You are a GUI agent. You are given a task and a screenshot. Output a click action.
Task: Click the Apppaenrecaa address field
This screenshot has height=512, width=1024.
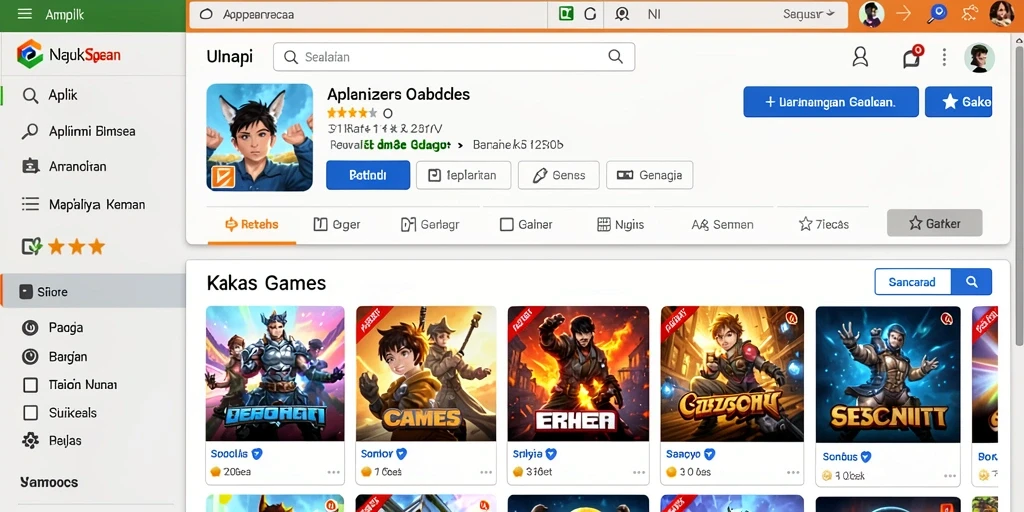[368, 14]
